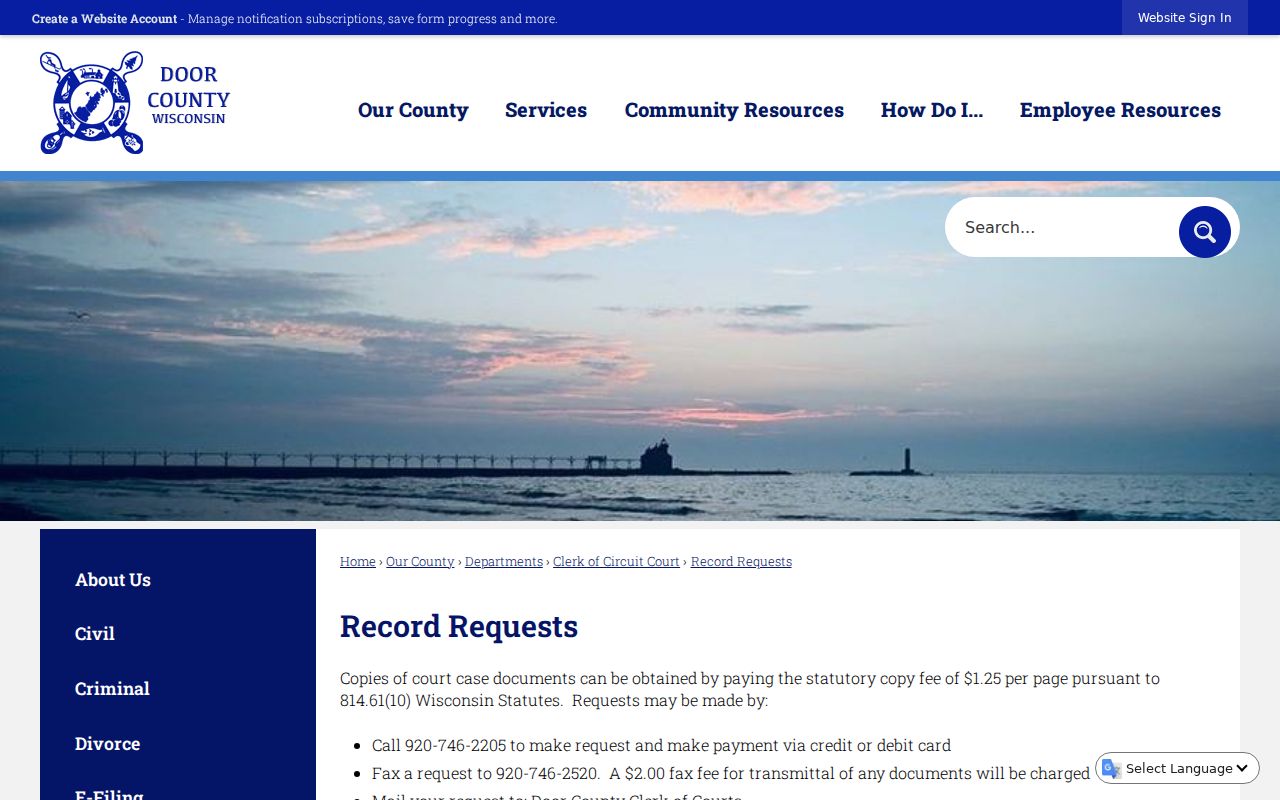Open the Services menu
The height and width of the screenshot is (800, 1280).
point(546,110)
